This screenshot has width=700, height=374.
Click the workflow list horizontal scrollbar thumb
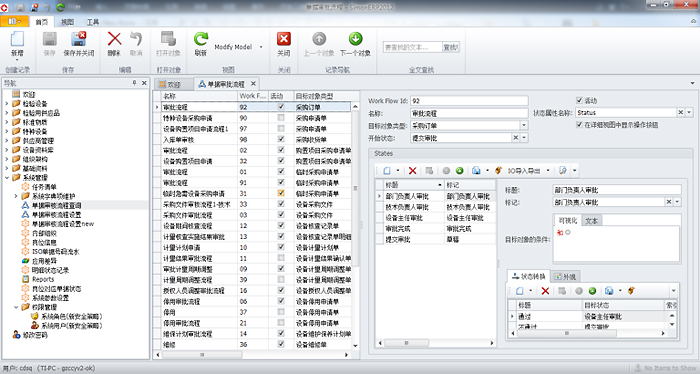(x=202, y=355)
